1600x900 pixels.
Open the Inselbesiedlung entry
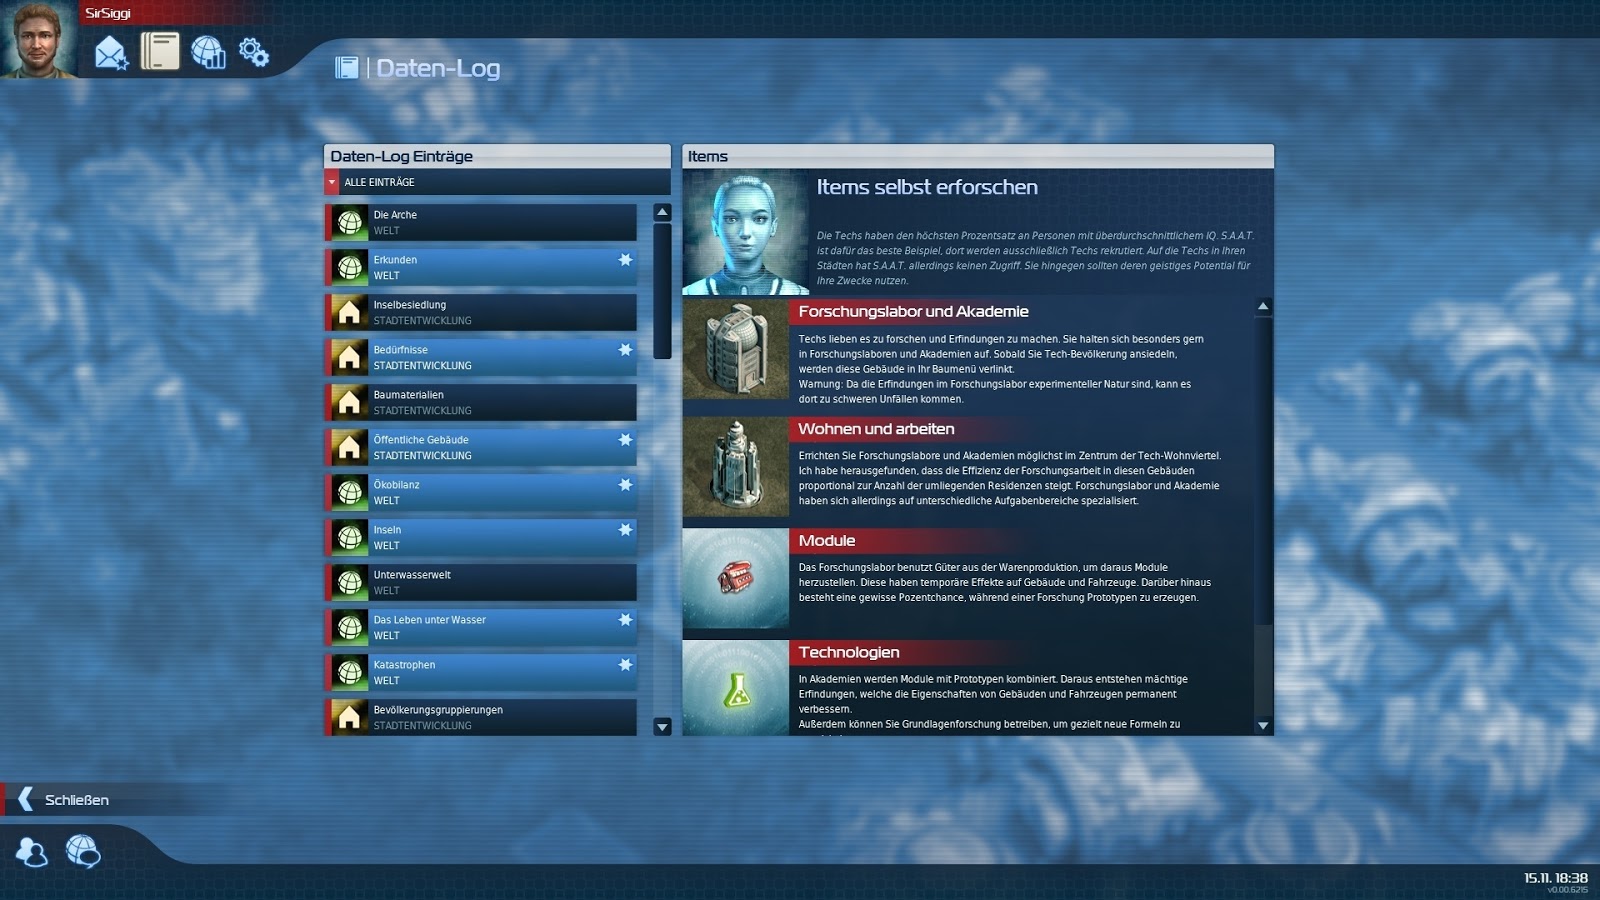coord(480,312)
